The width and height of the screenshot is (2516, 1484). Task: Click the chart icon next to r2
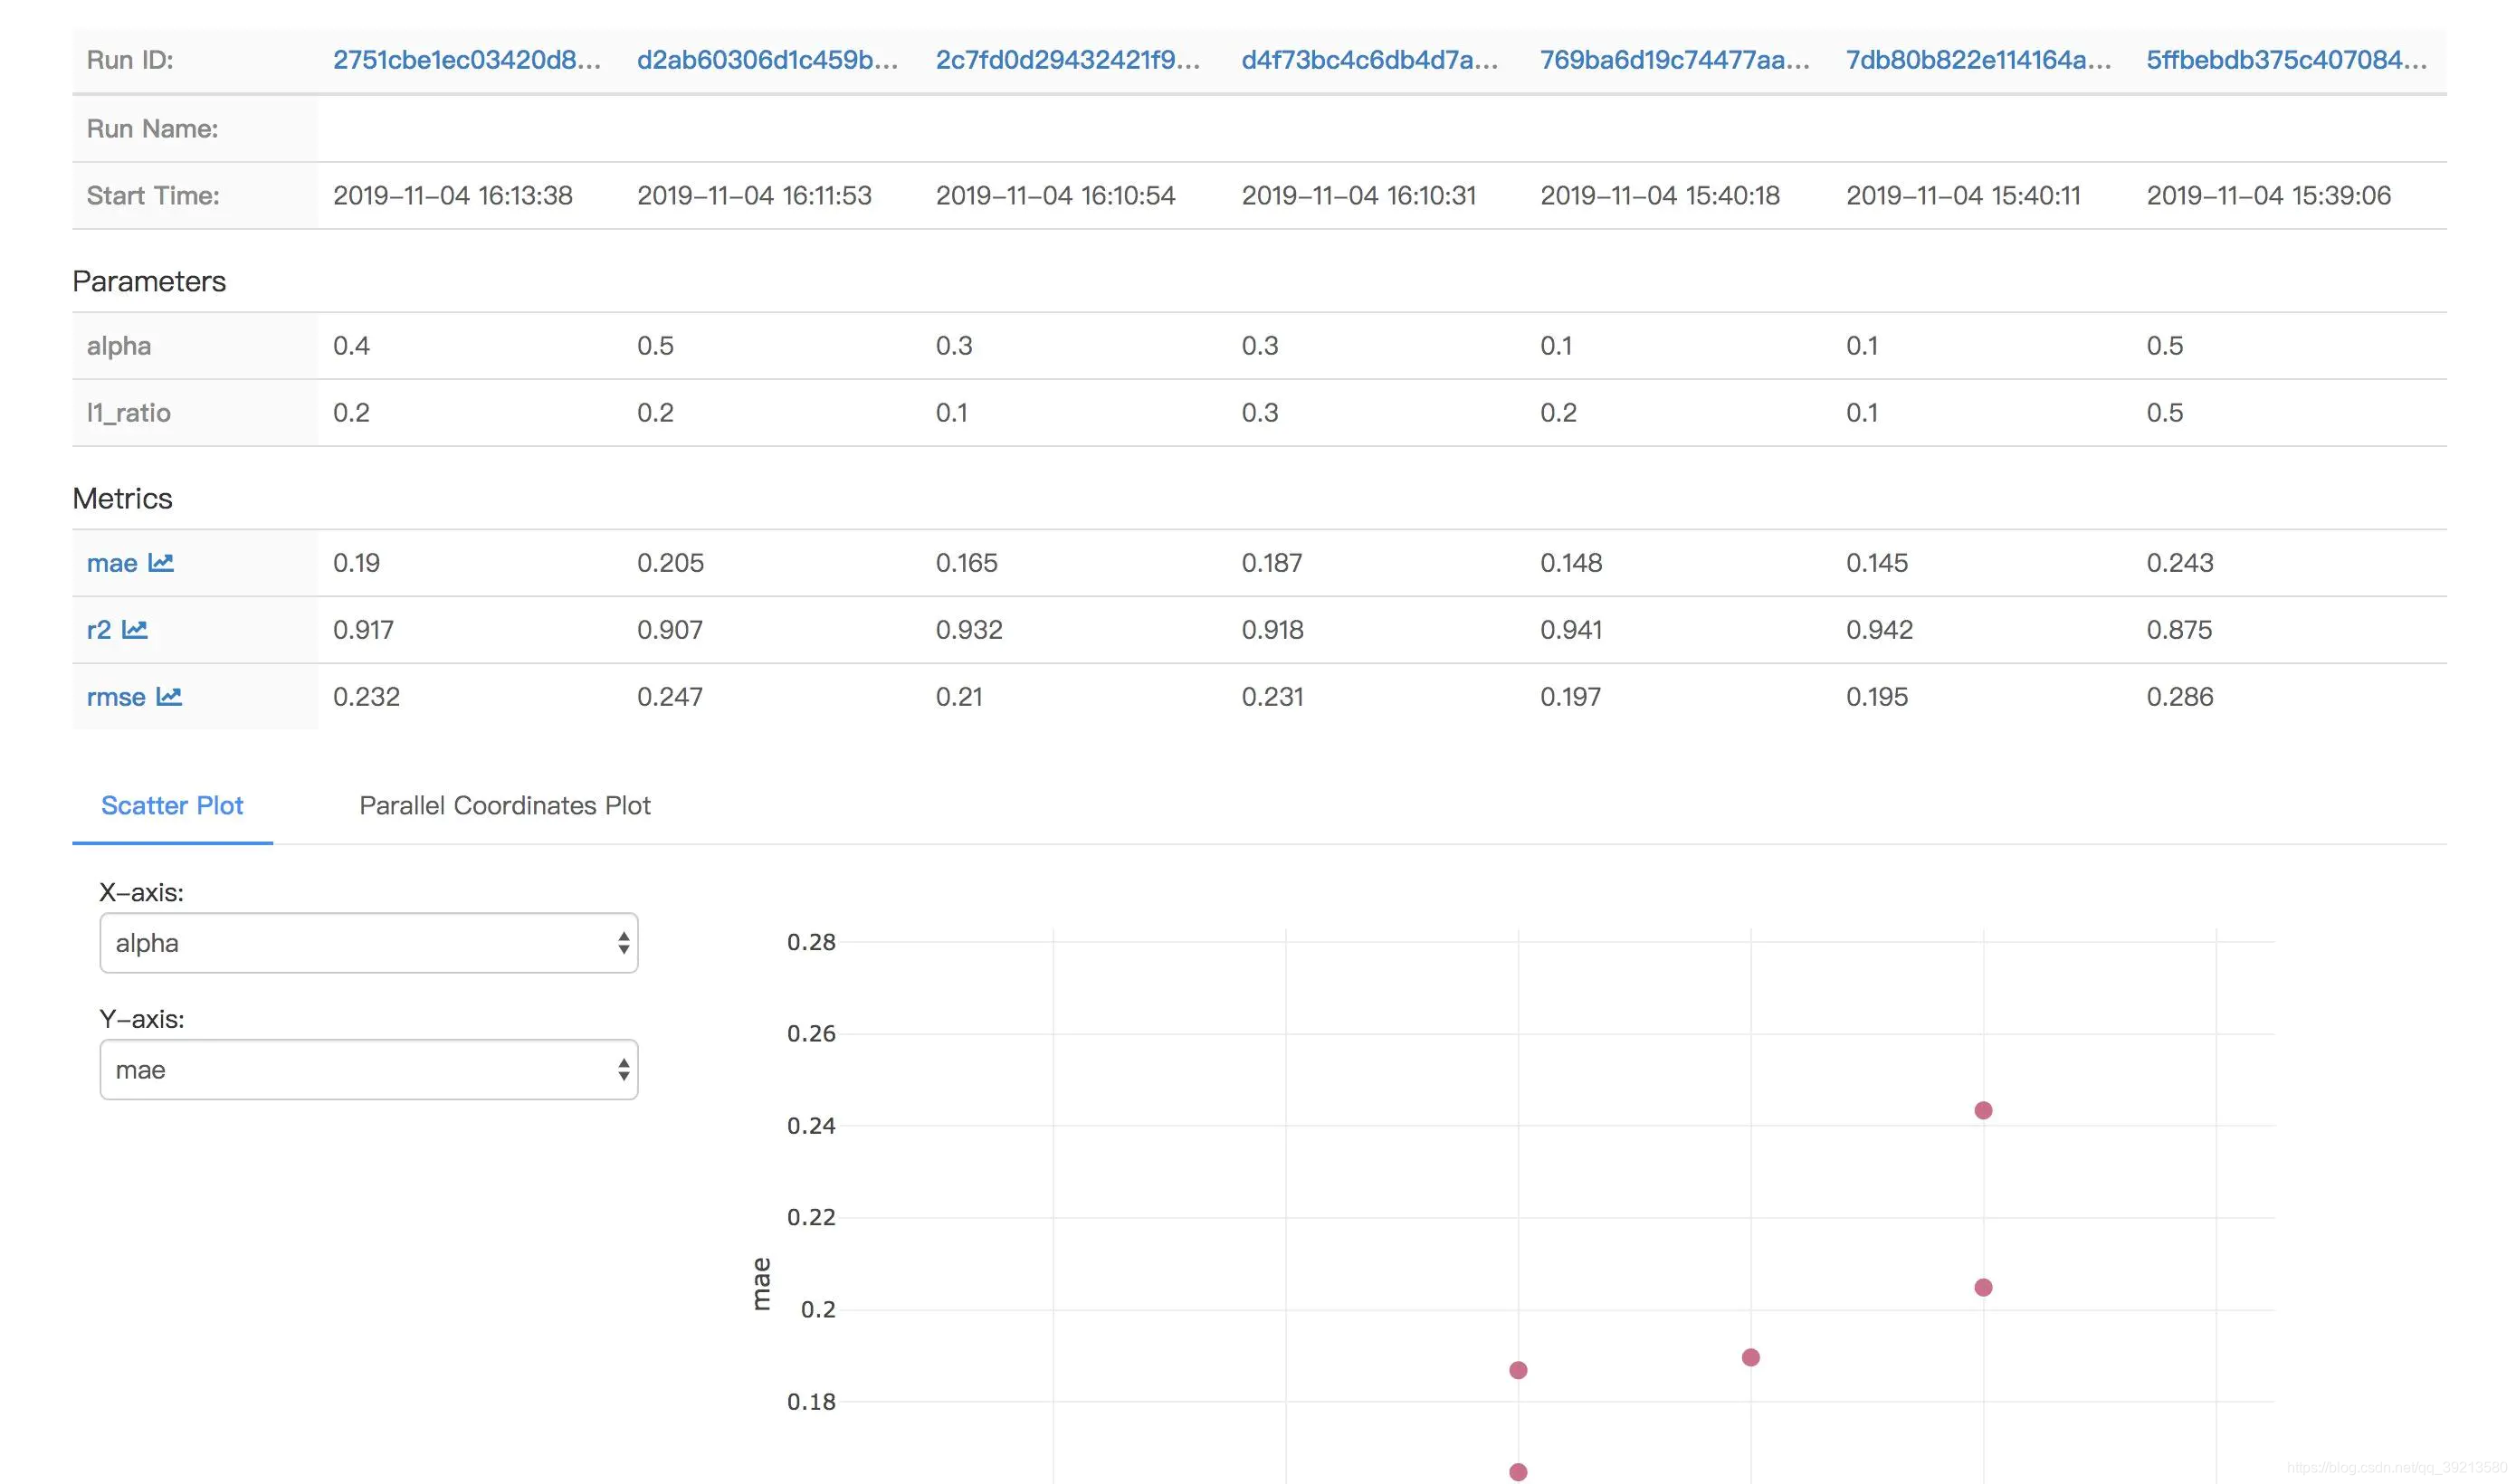(135, 630)
